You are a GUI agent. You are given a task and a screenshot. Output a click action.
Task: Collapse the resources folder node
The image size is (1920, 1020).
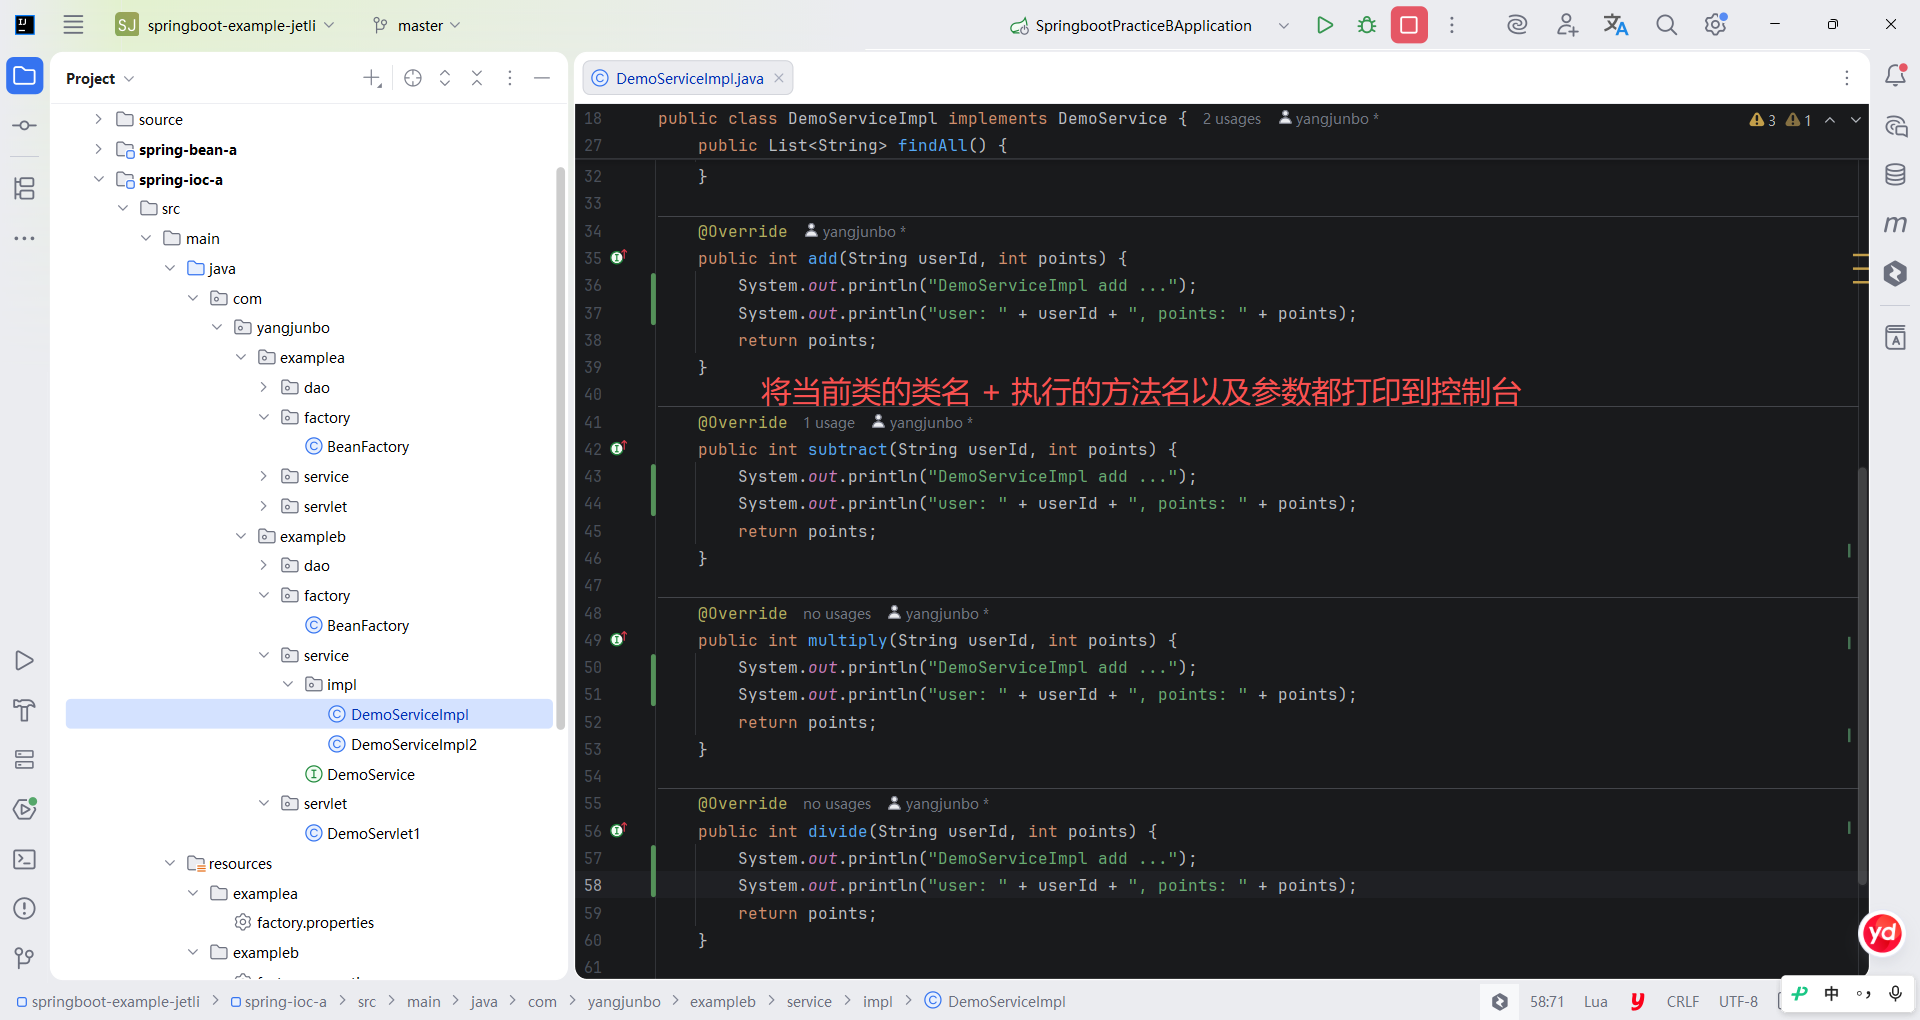170,863
